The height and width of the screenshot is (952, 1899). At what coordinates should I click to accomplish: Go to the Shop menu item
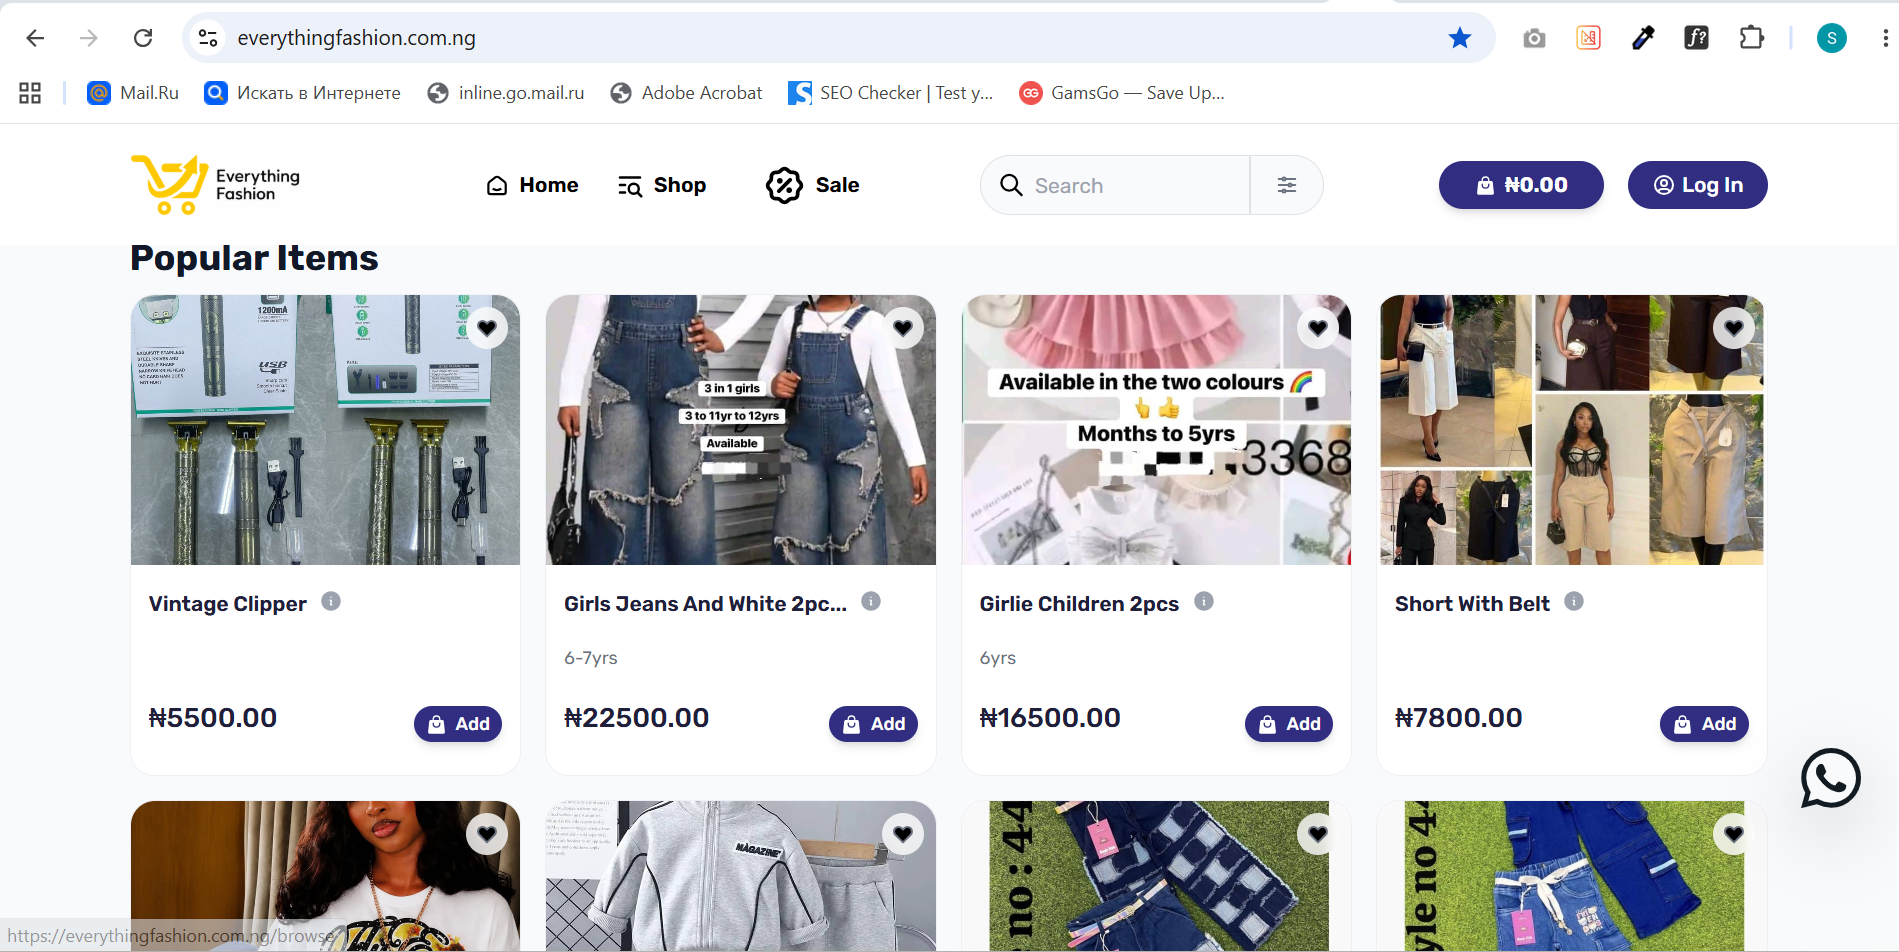[662, 185]
